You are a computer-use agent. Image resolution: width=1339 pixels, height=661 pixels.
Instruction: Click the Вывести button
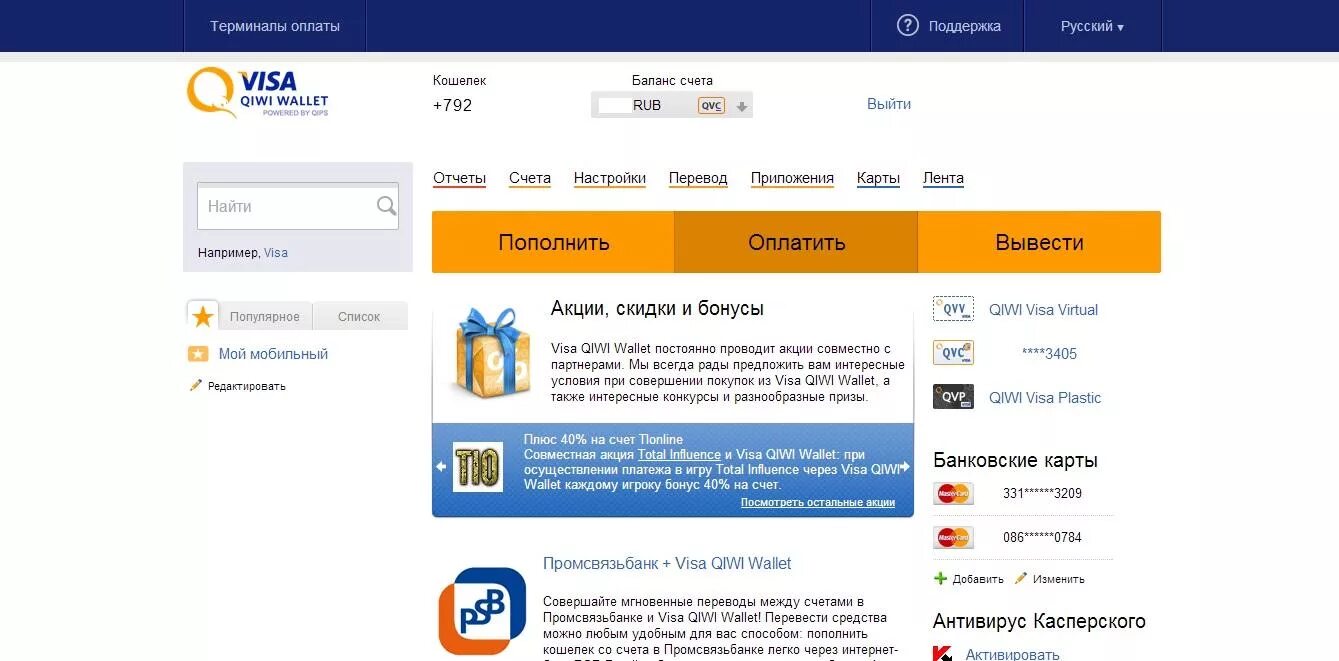coord(1039,242)
